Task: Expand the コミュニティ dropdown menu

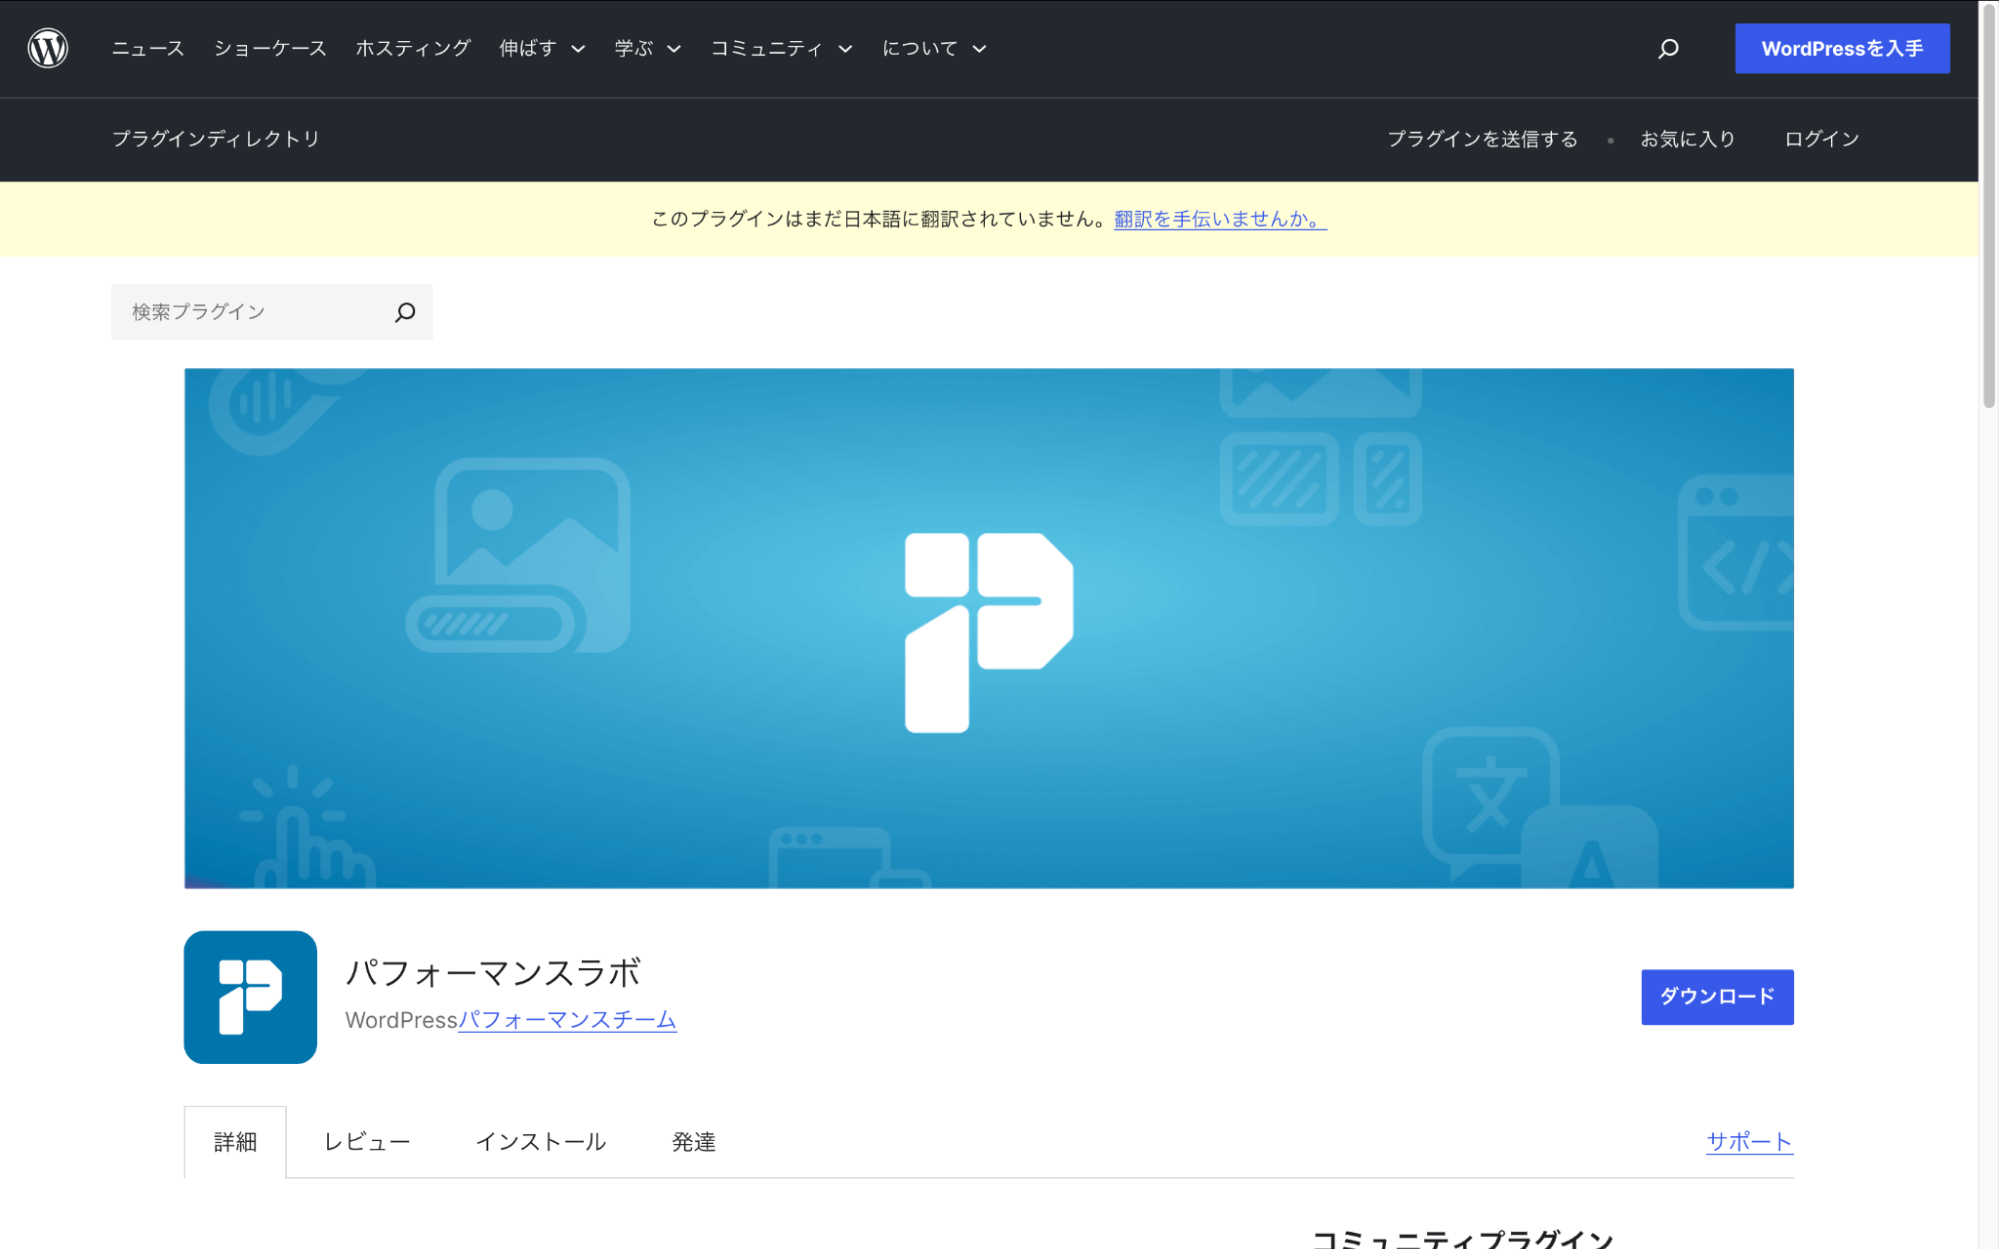Action: pyautogui.click(x=781, y=48)
